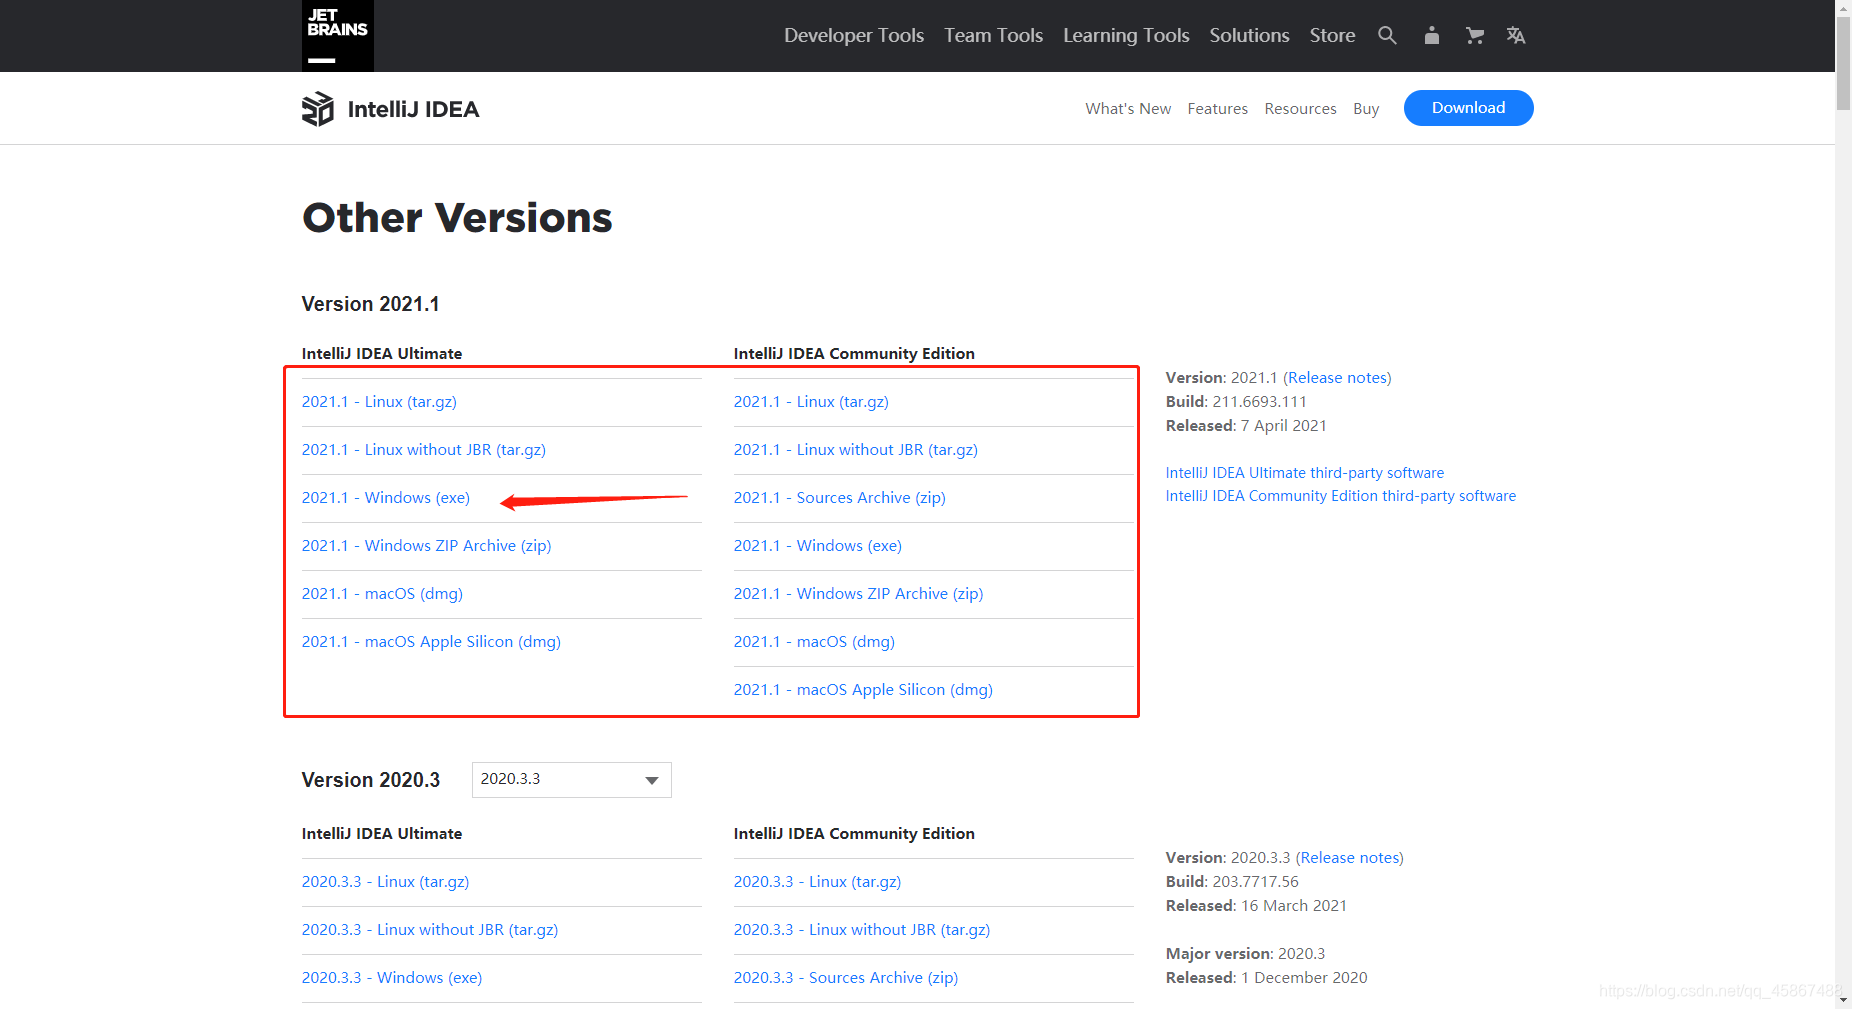Select the 'Version 2020.3' heading
The width and height of the screenshot is (1852, 1009).
coord(370,780)
